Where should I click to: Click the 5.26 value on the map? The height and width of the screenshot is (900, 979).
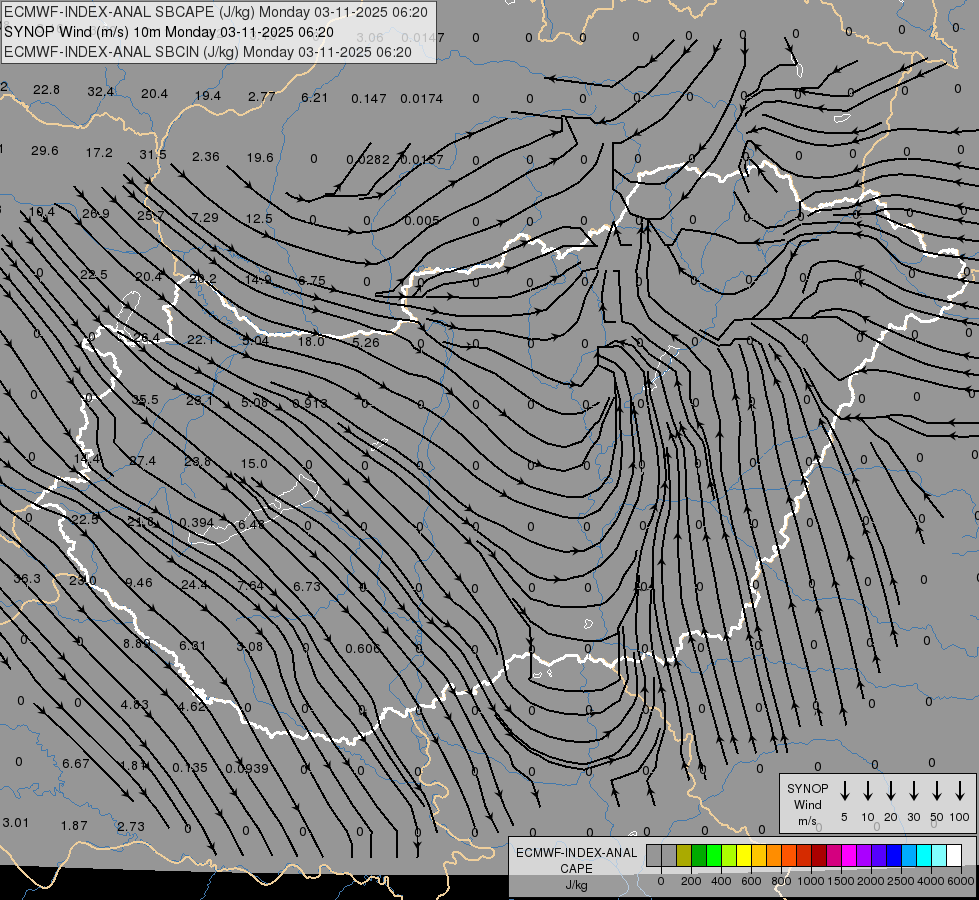[x=366, y=342]
